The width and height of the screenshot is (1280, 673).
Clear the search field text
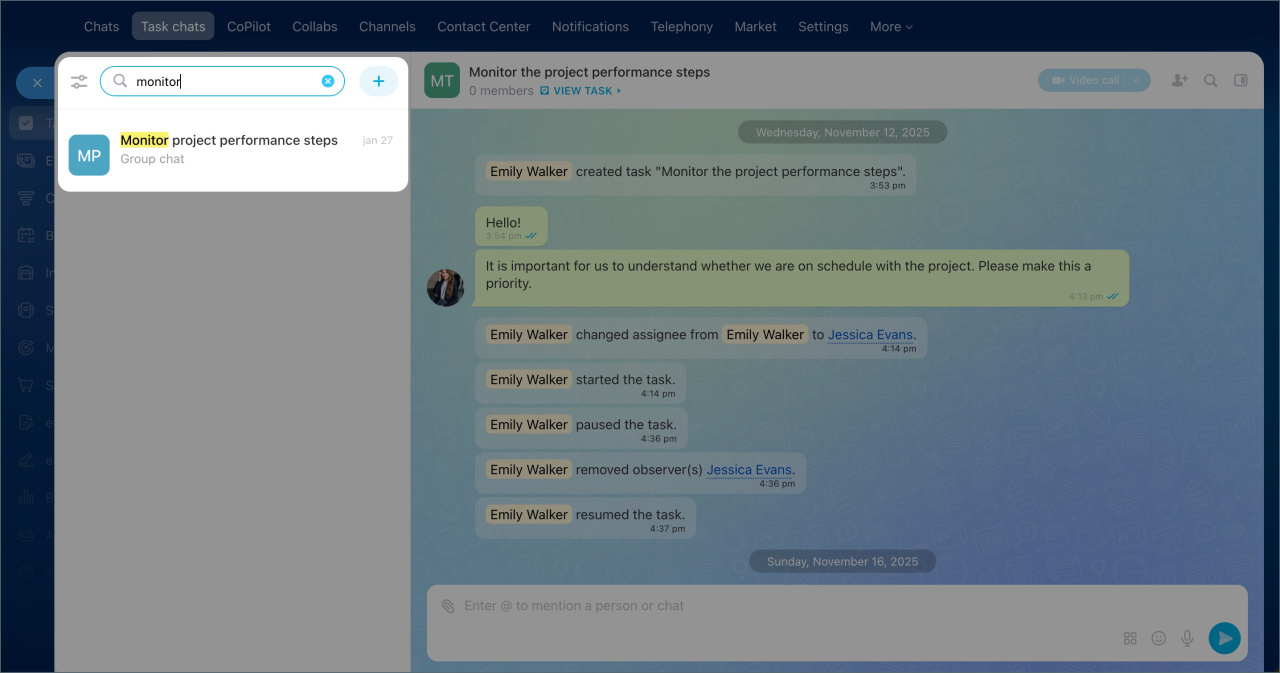[x=328, y=81]
